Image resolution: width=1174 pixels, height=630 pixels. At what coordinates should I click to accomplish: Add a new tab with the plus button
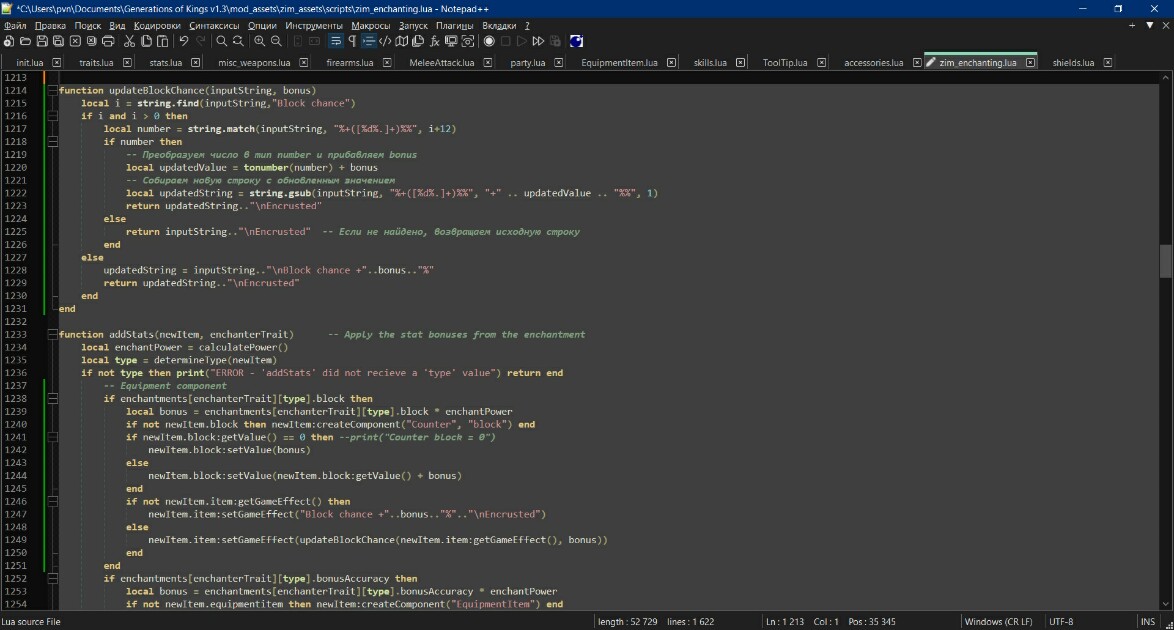click(x=1131, y=25)
